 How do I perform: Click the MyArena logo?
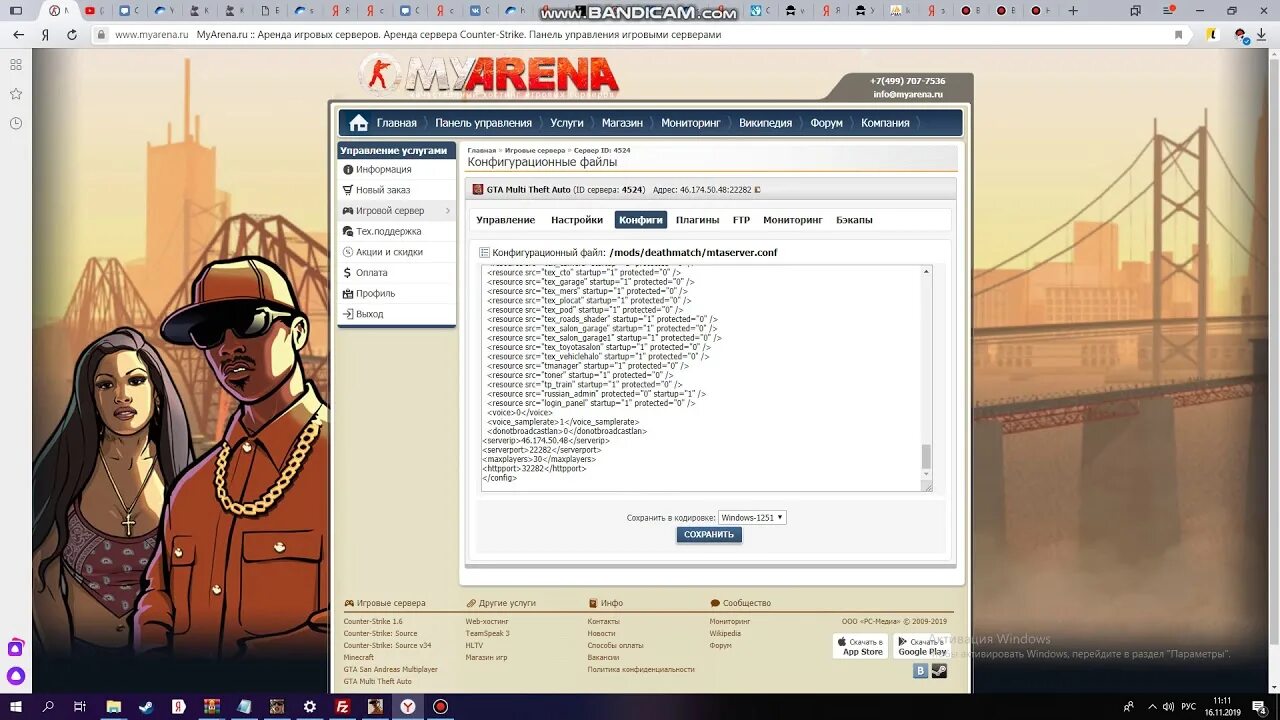[x=489, y=76]
